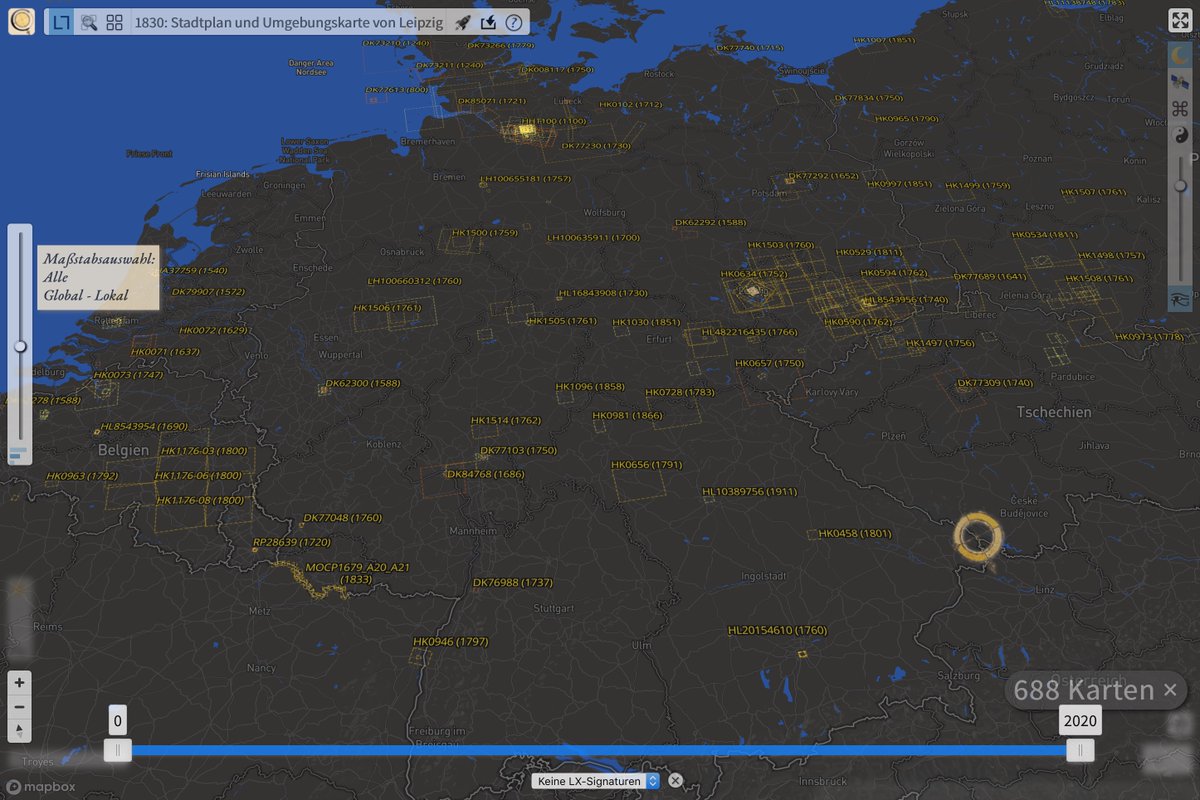Select map label HK0656 (1791)
This screenshot has width=1200, height=800.
coord(646,465)
